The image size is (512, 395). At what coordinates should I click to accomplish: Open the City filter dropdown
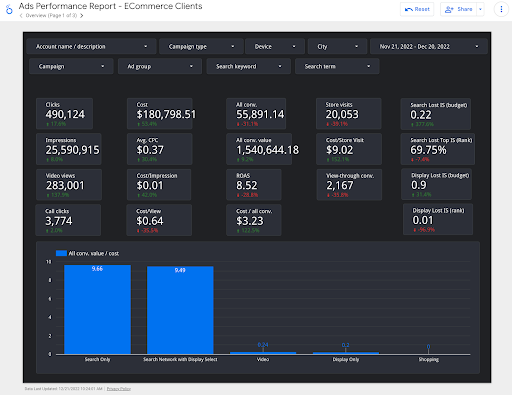tap(337, 46)
